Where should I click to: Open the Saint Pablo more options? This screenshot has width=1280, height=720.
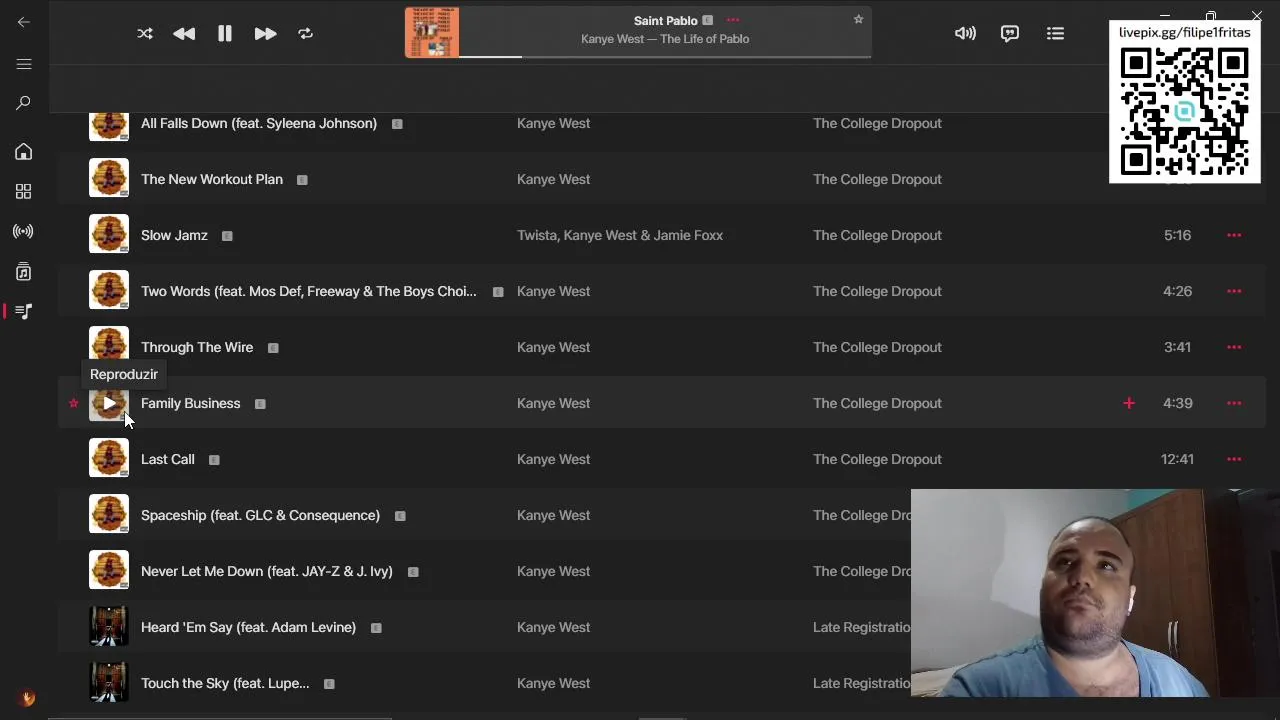733,20
